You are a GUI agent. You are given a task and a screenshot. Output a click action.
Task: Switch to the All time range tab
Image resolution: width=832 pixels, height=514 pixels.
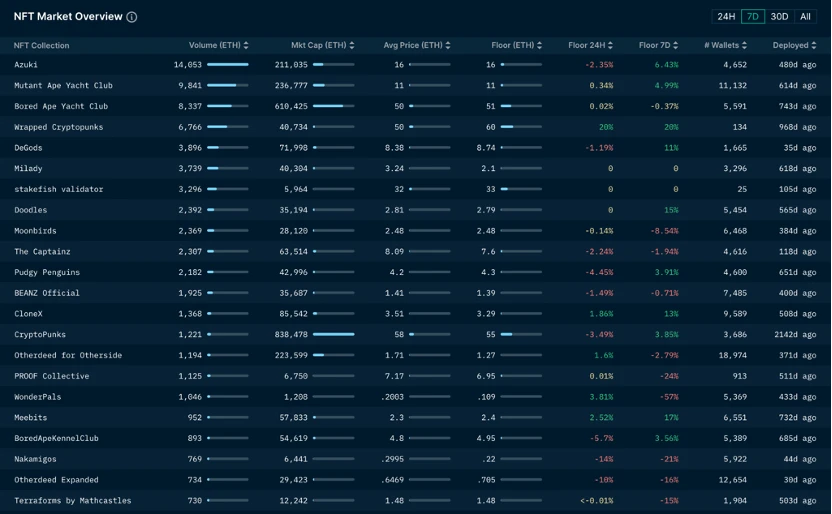(x=805, y=16)
